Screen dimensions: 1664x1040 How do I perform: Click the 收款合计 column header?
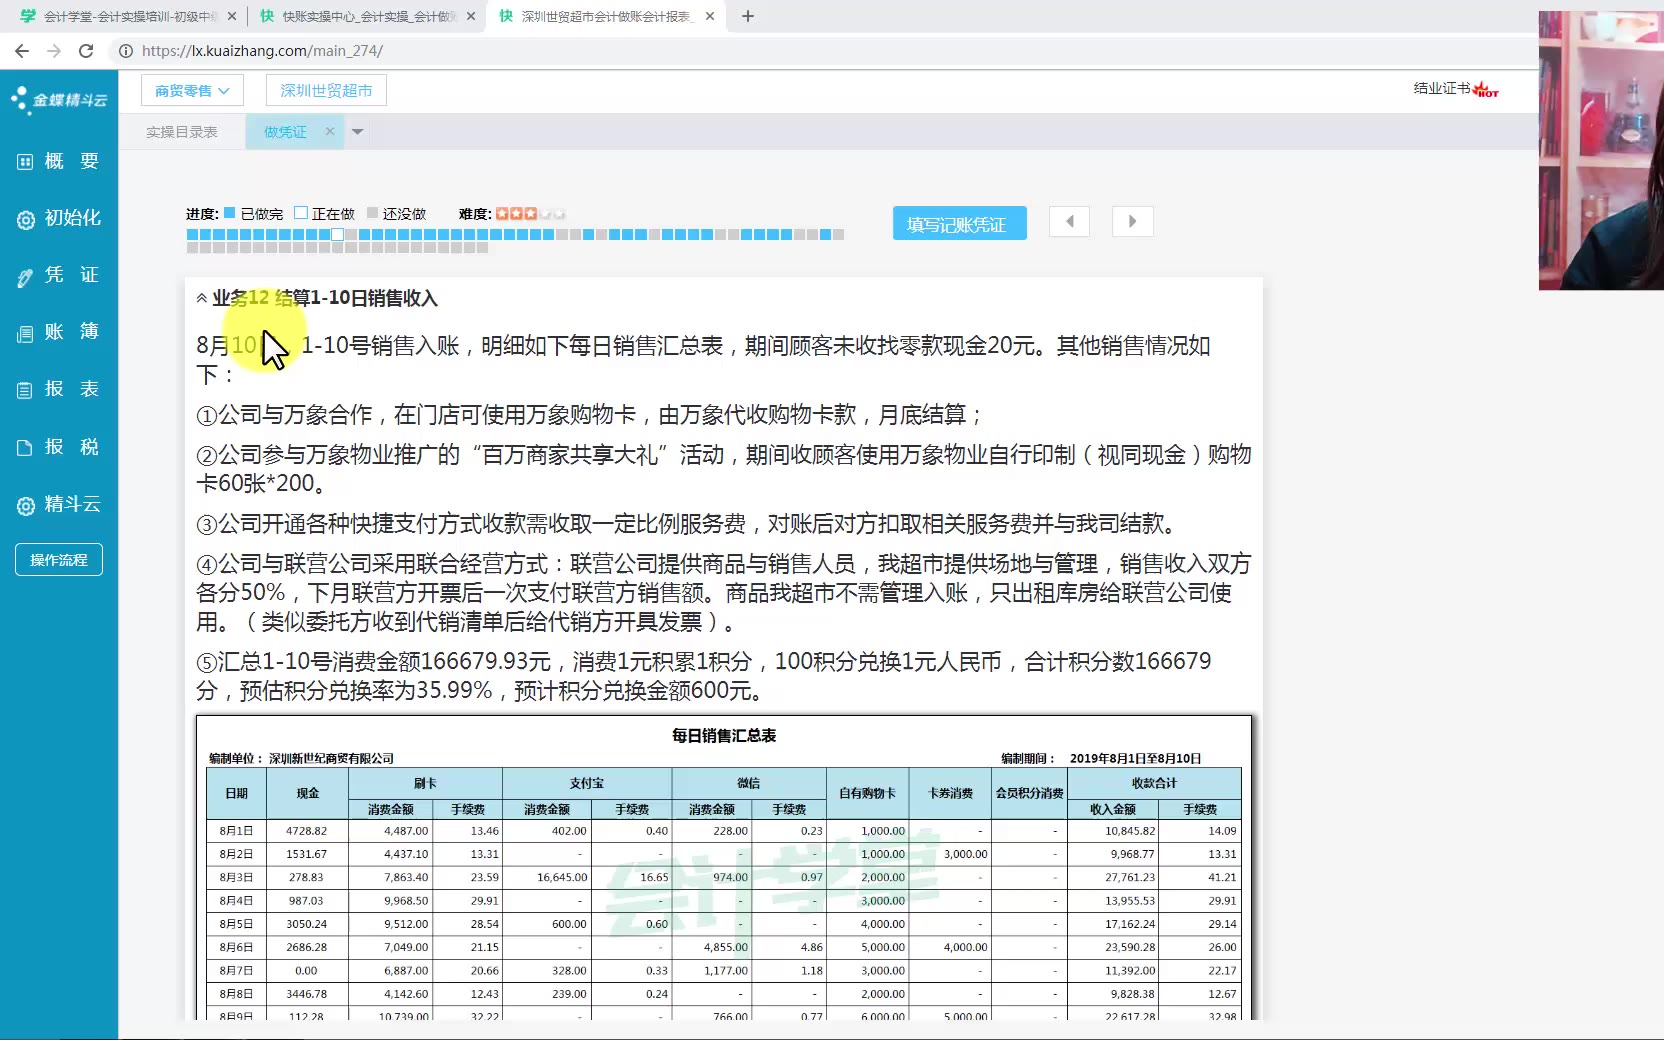tap(1154, 783)
